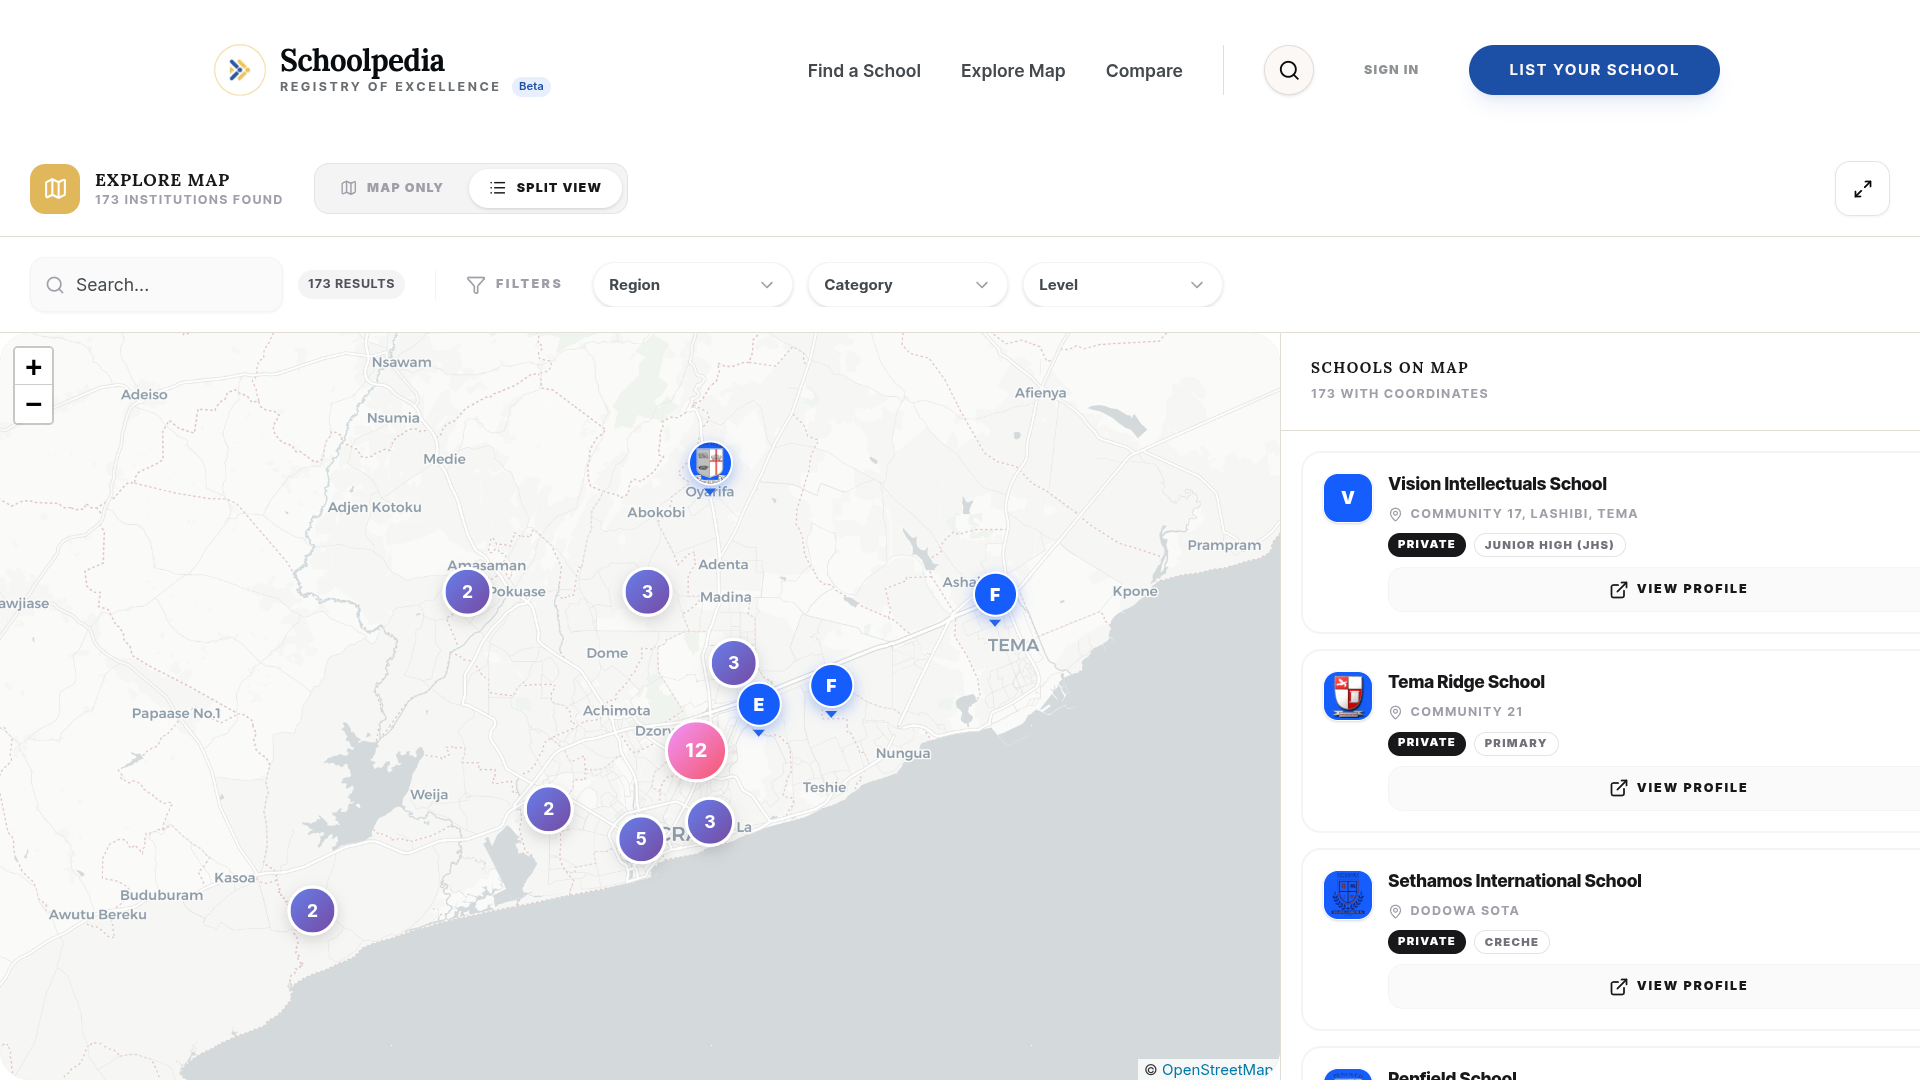
Task: Click the Tema Ridge School crest logo
Action: click(1348, 696)
